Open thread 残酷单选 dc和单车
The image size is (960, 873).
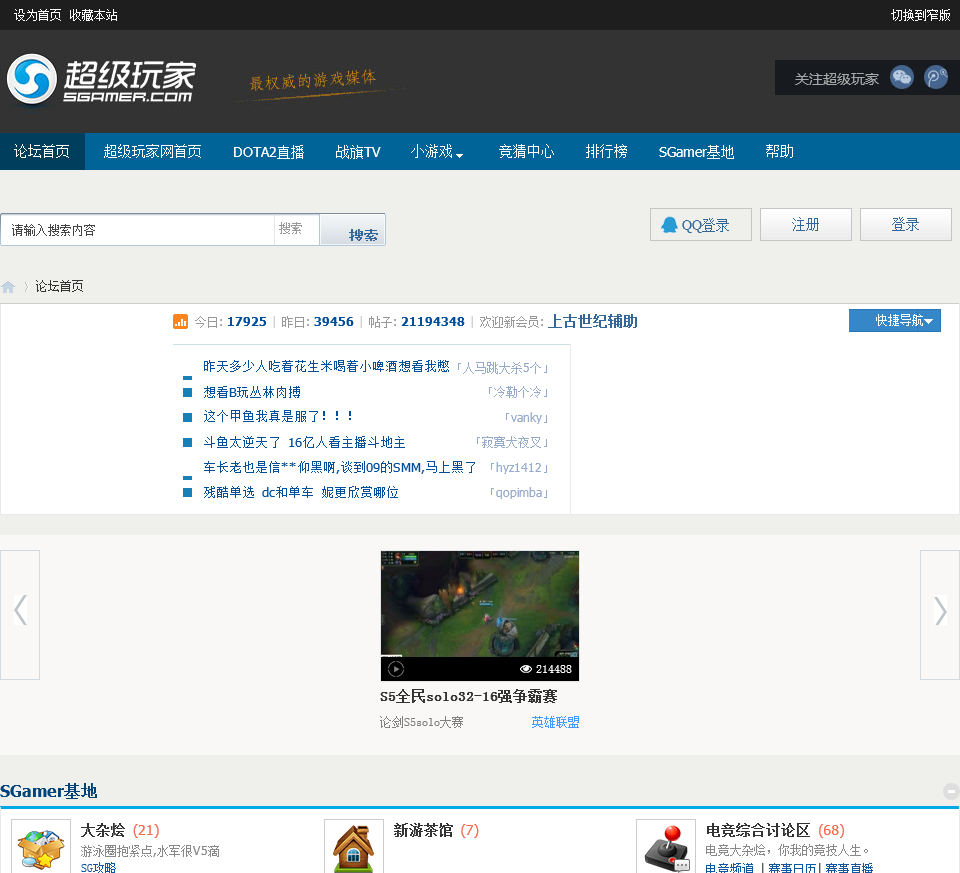tap(301, 492)
